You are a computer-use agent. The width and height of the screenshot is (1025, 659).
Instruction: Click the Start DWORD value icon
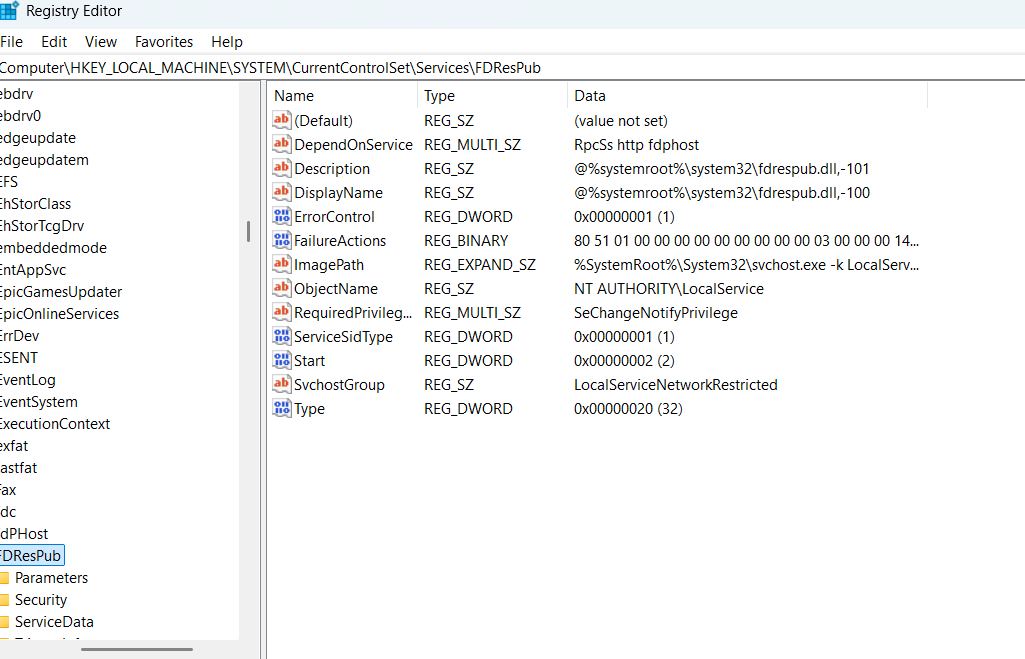pyautogui.click(x=282, y=360)
